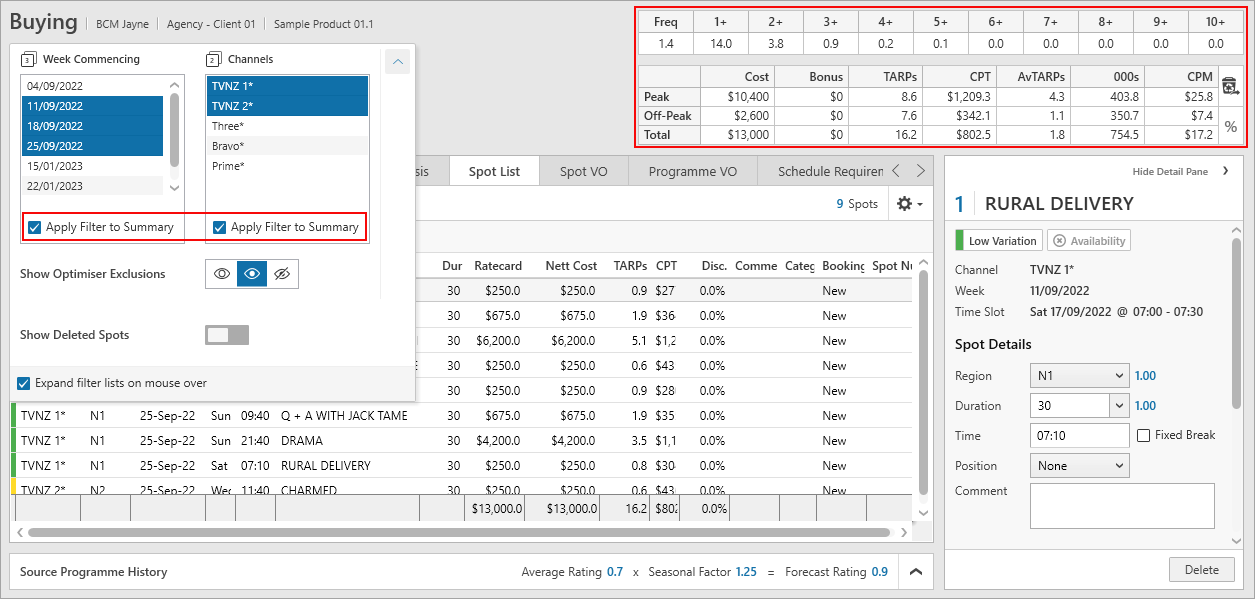Click into the Comment text box
This screenshot has height=599, width=1255.
tap(1122, 506)
